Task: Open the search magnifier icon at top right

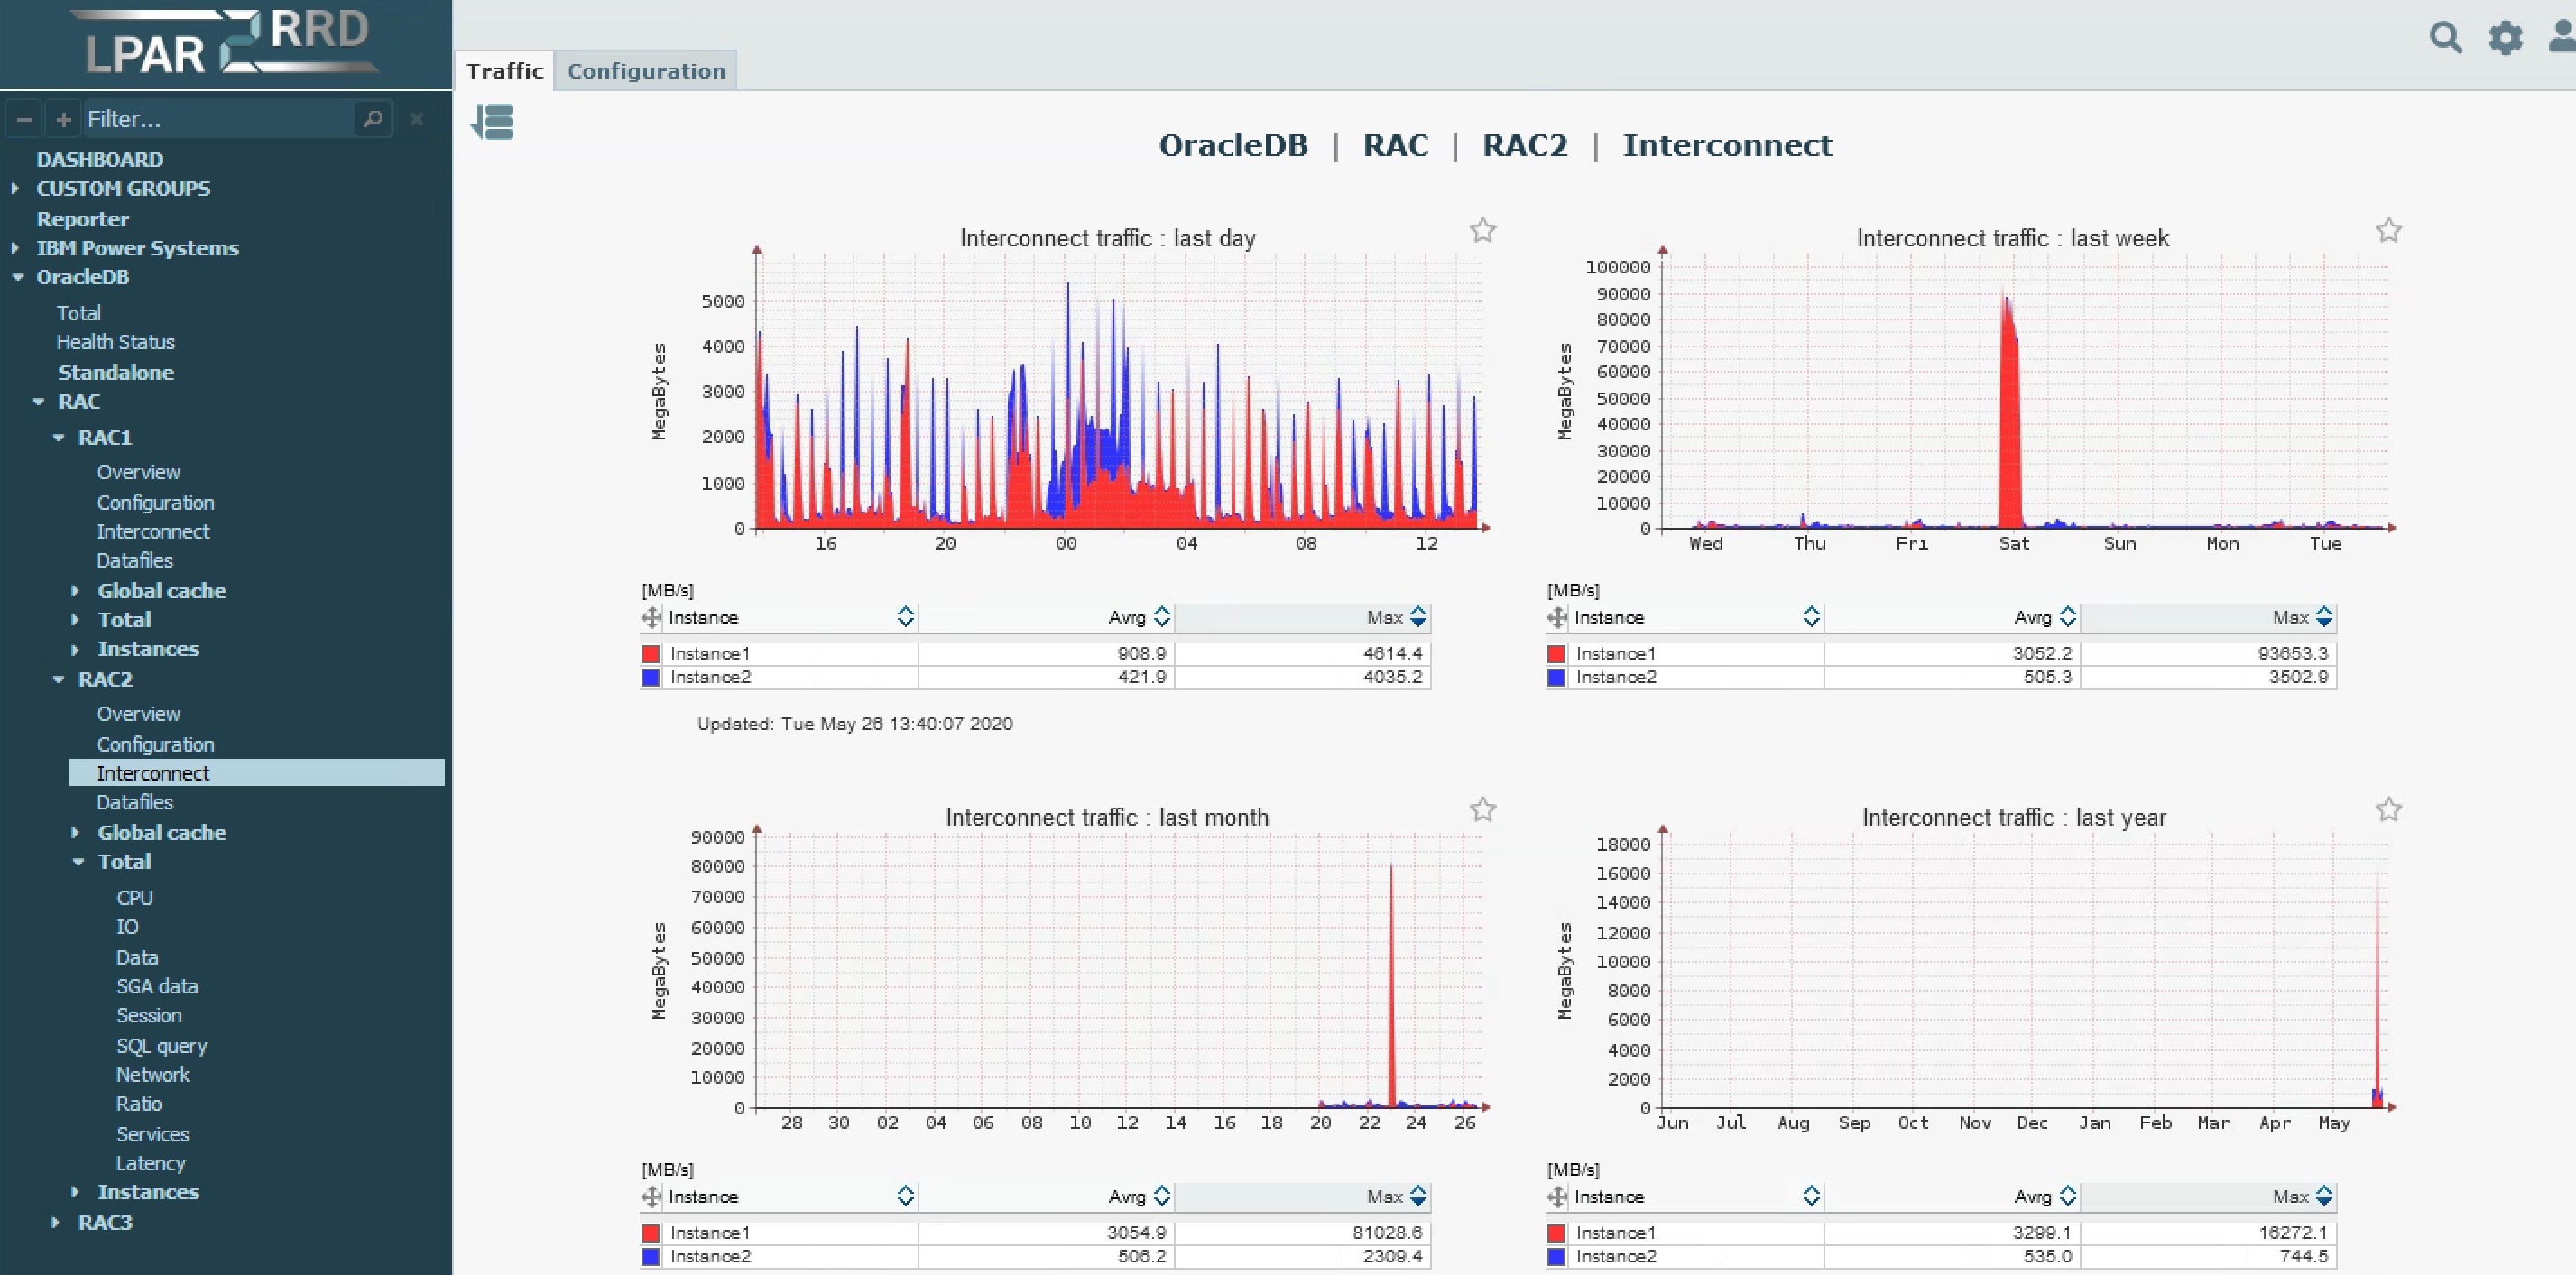Action: (x=2446, y=38)
